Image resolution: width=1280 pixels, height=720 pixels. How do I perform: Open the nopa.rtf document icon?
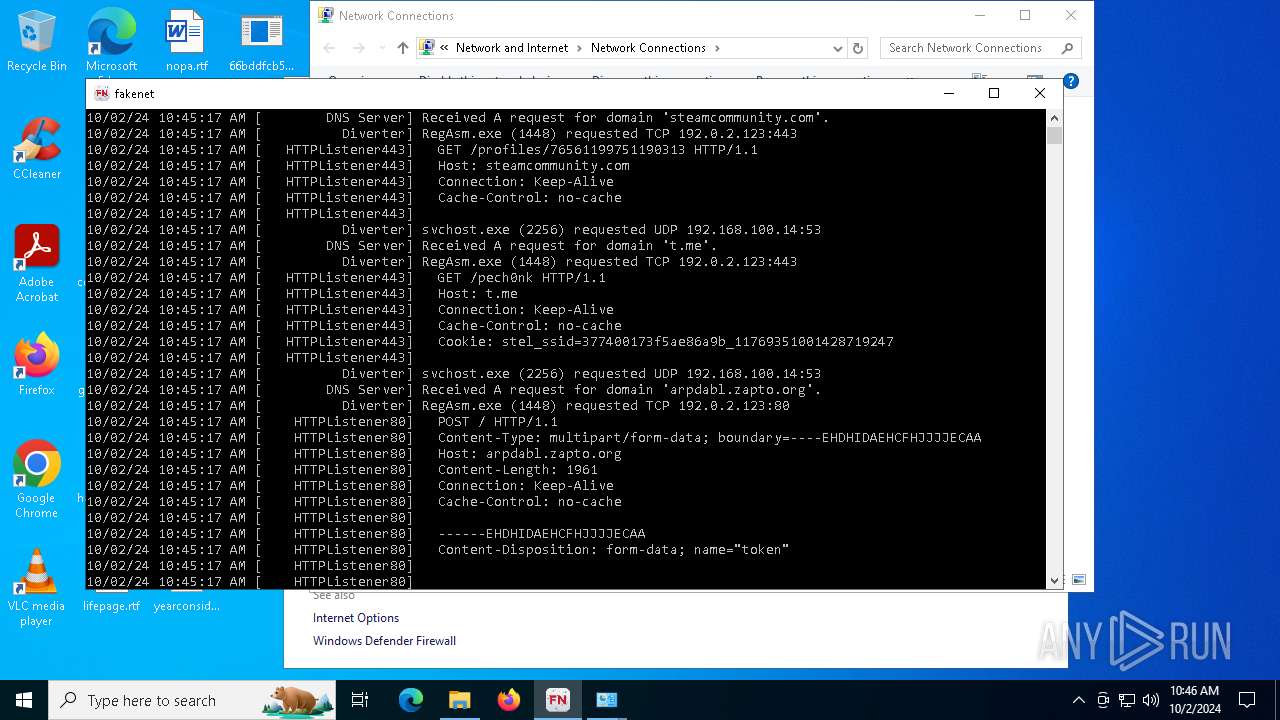click(x=186, y=41)
